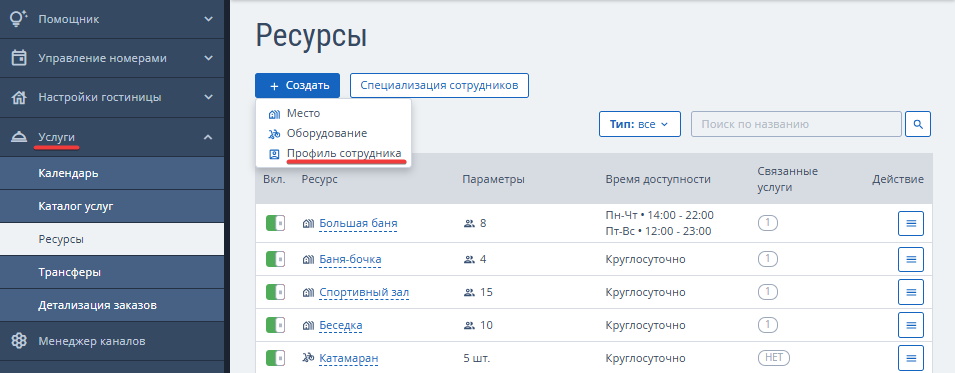Click the Услуги service bell icon

19,137
